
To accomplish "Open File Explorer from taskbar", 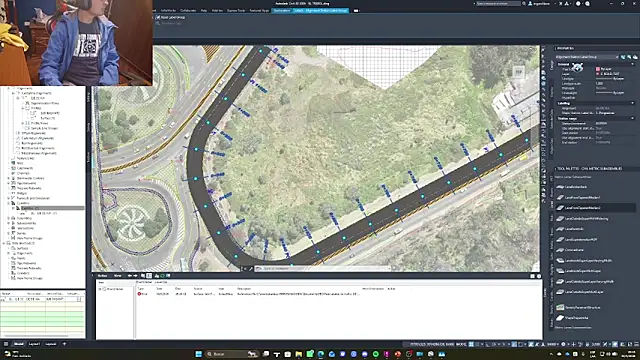I will click(299, 354).
